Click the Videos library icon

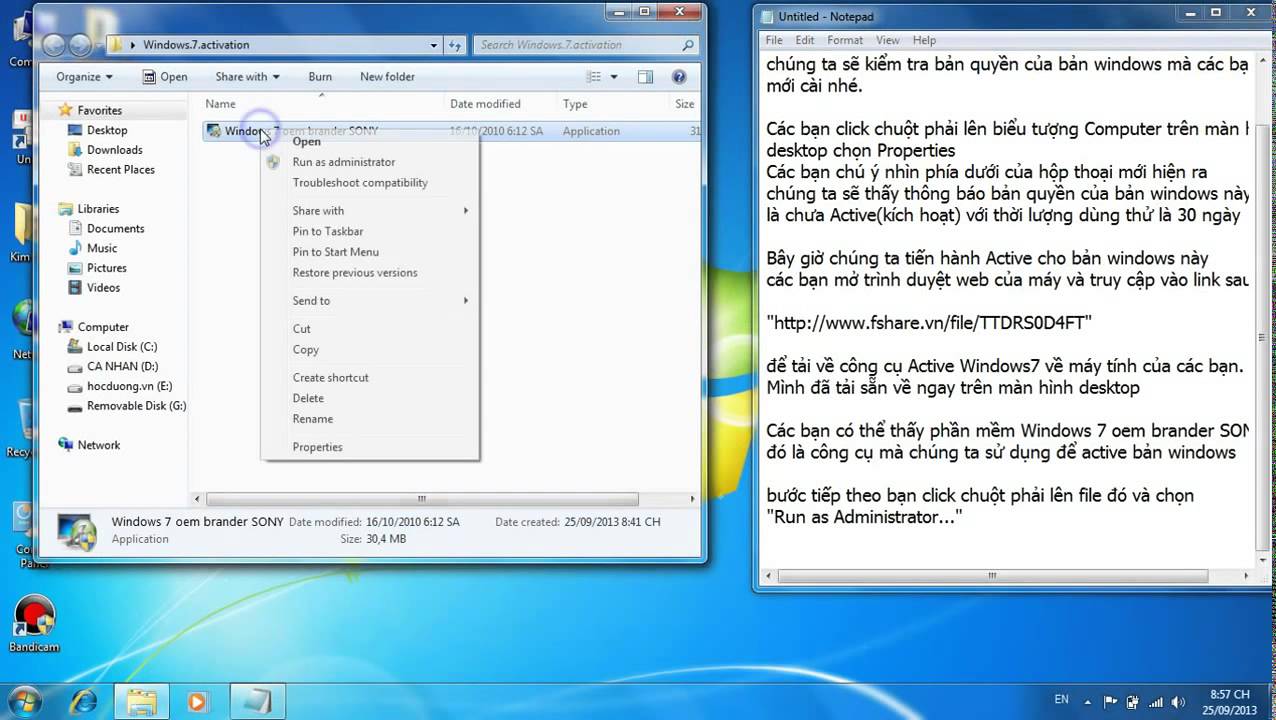76,288
